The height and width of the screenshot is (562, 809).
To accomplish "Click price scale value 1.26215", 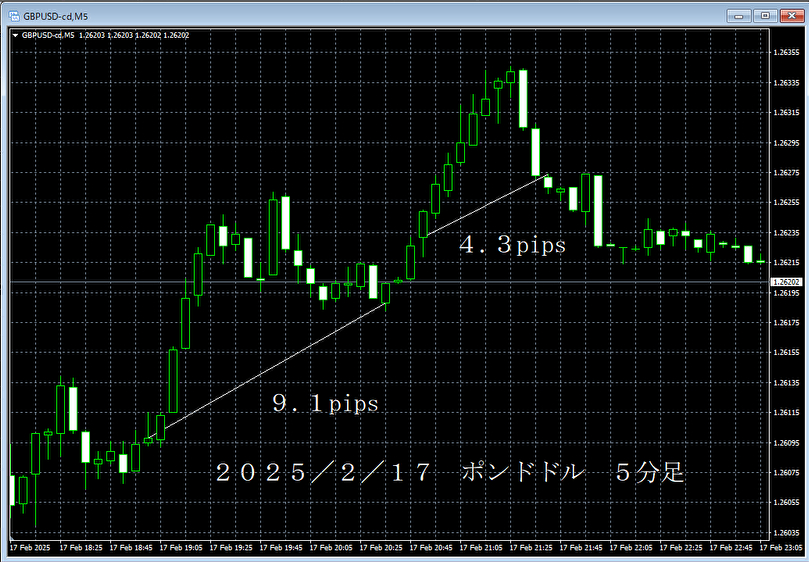I will coord(786,263).
